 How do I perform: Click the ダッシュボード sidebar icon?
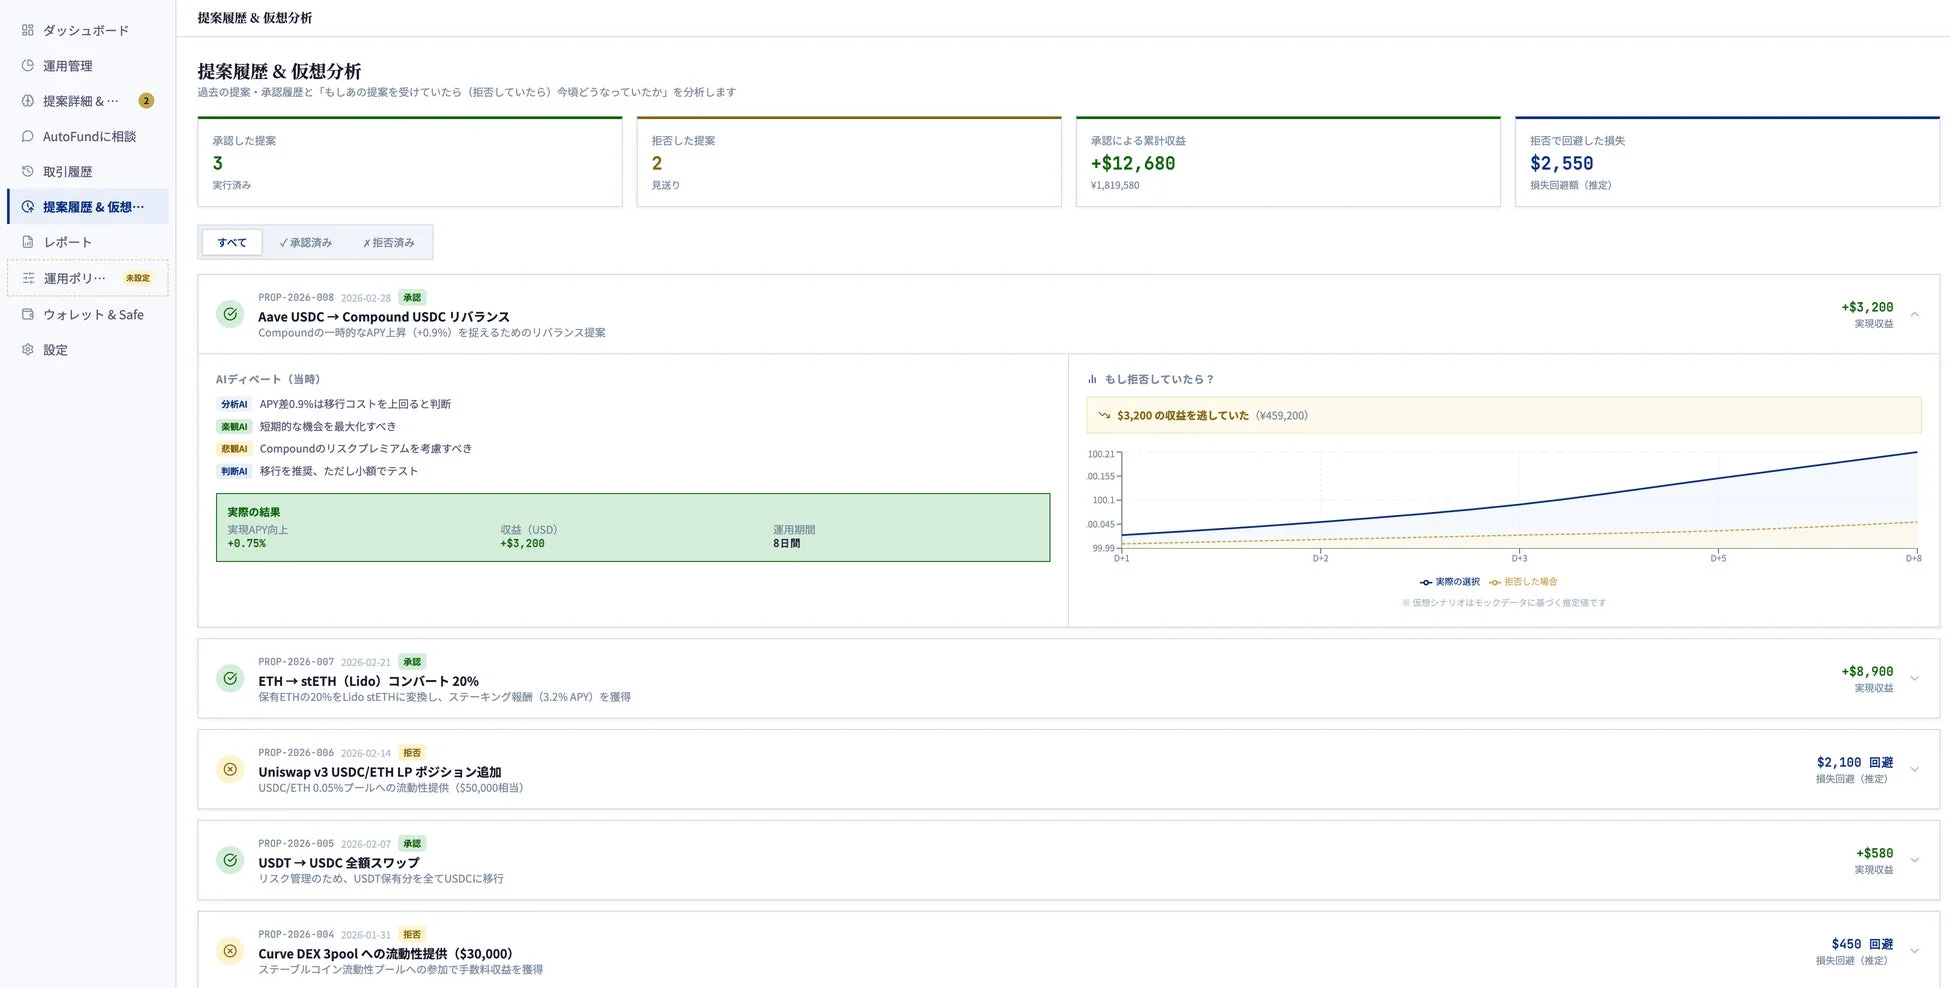point(28,30)
